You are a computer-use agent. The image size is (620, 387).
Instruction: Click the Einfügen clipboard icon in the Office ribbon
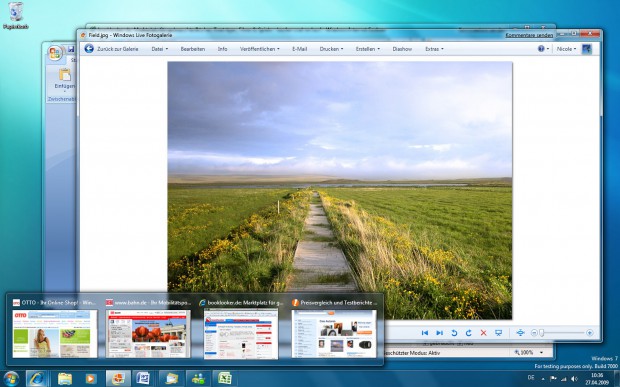point(64,74)
